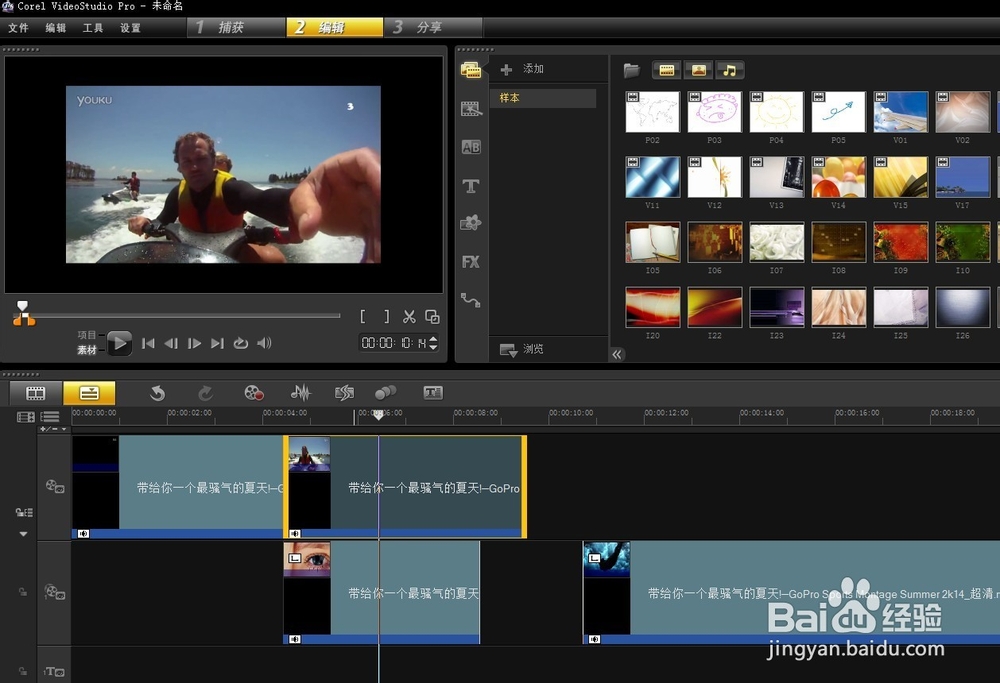Click the preview timecode field

tap(394, 343)
